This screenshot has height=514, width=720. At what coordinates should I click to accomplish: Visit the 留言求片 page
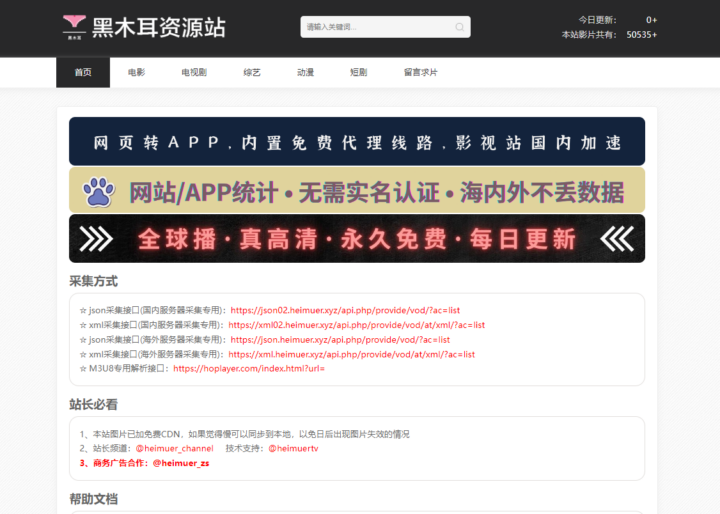point(420,72)
